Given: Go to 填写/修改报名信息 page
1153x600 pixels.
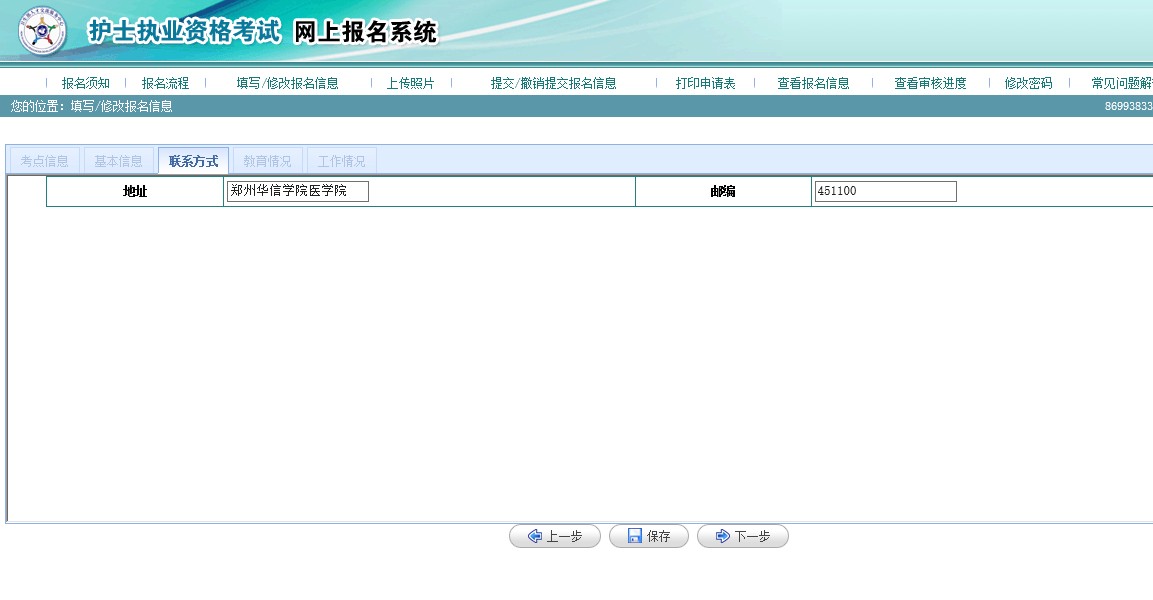Looking at the screenshot, I should tap(287, 84).
